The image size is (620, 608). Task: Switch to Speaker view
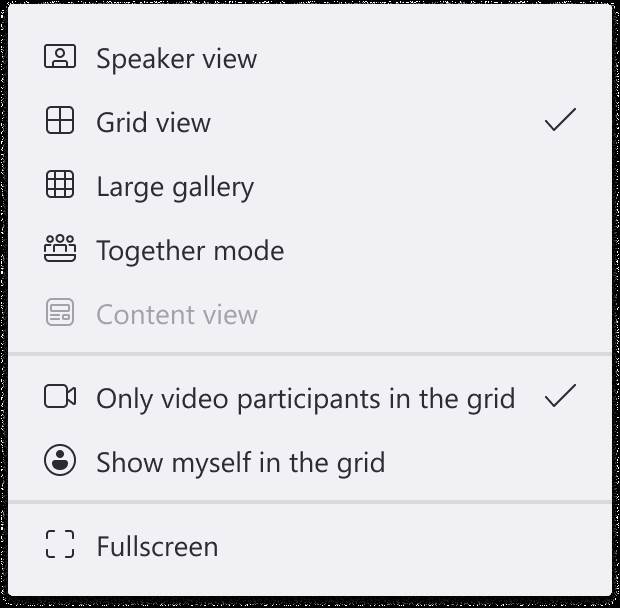(176, 59)
